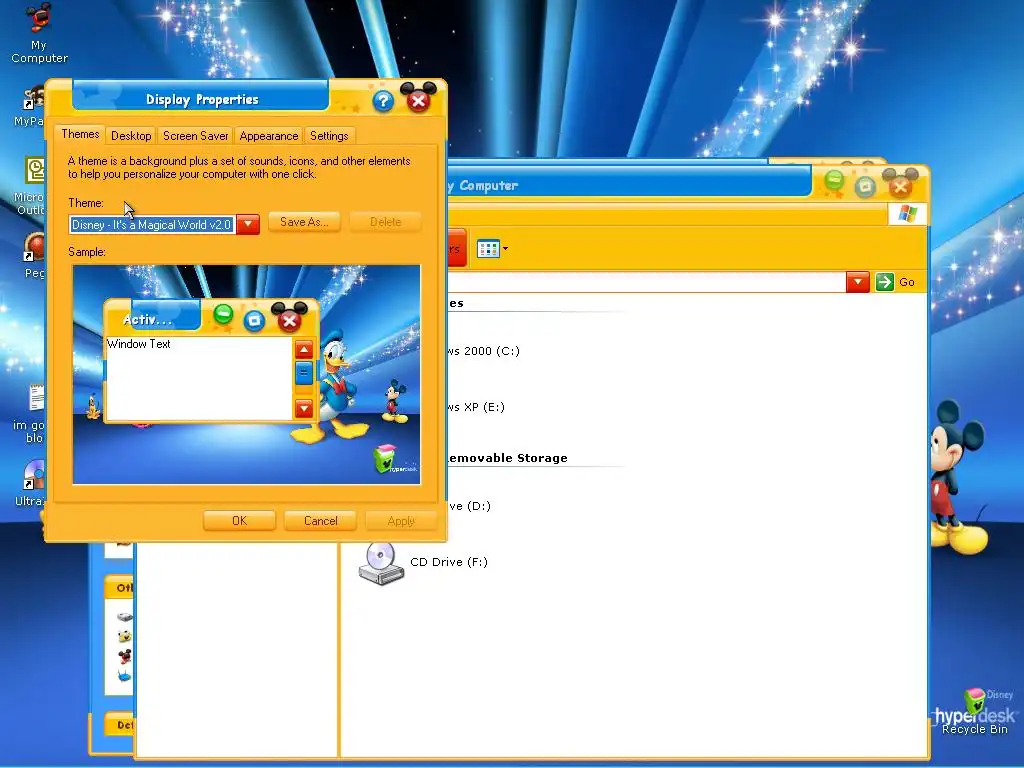Click the green minimize button in sample window
The width and height of the screenshot is (1024, 768).
[x=223, y=315]
